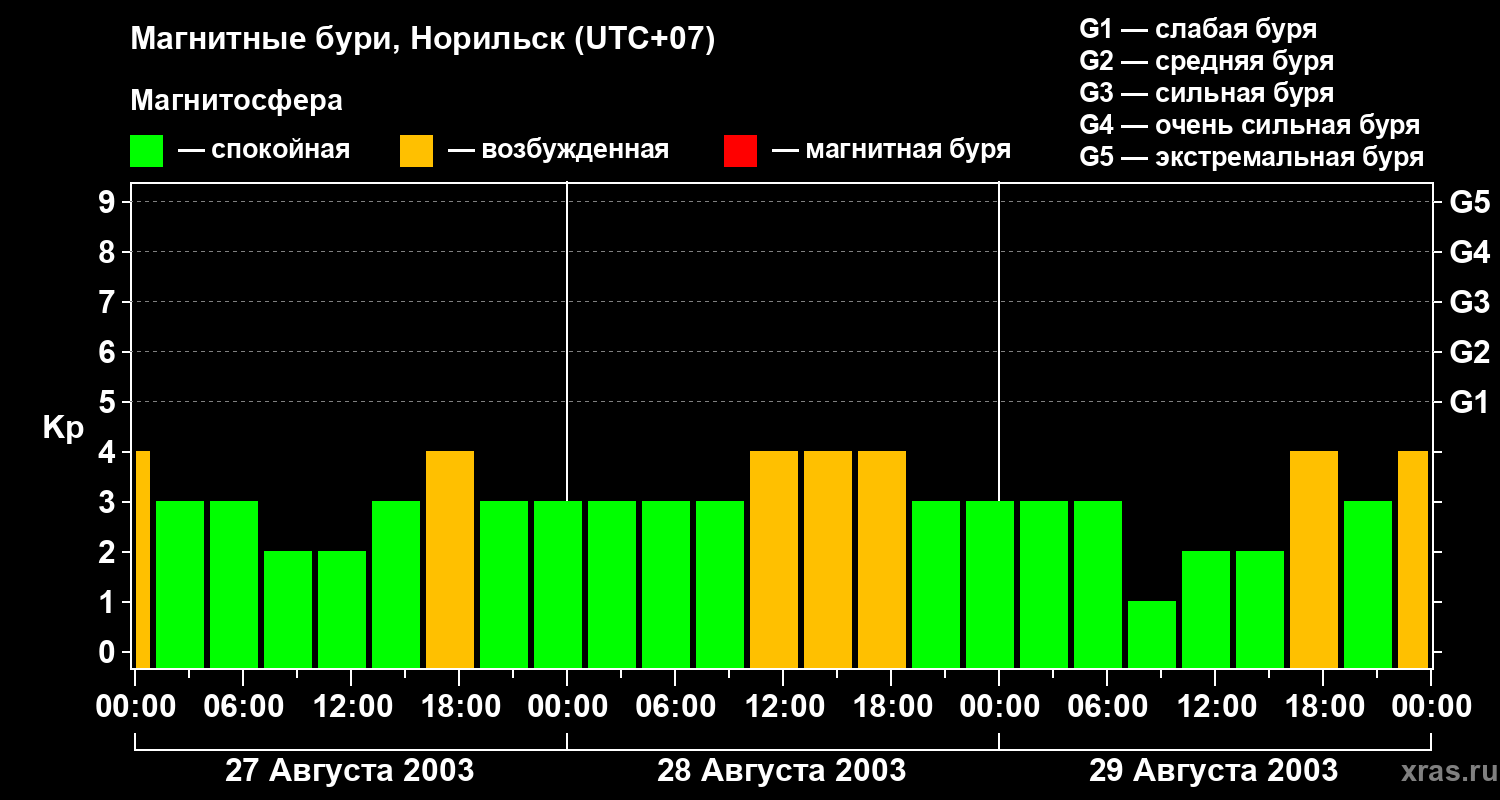Click orange bar above 18:00 on 29 August

point(1314,559)
